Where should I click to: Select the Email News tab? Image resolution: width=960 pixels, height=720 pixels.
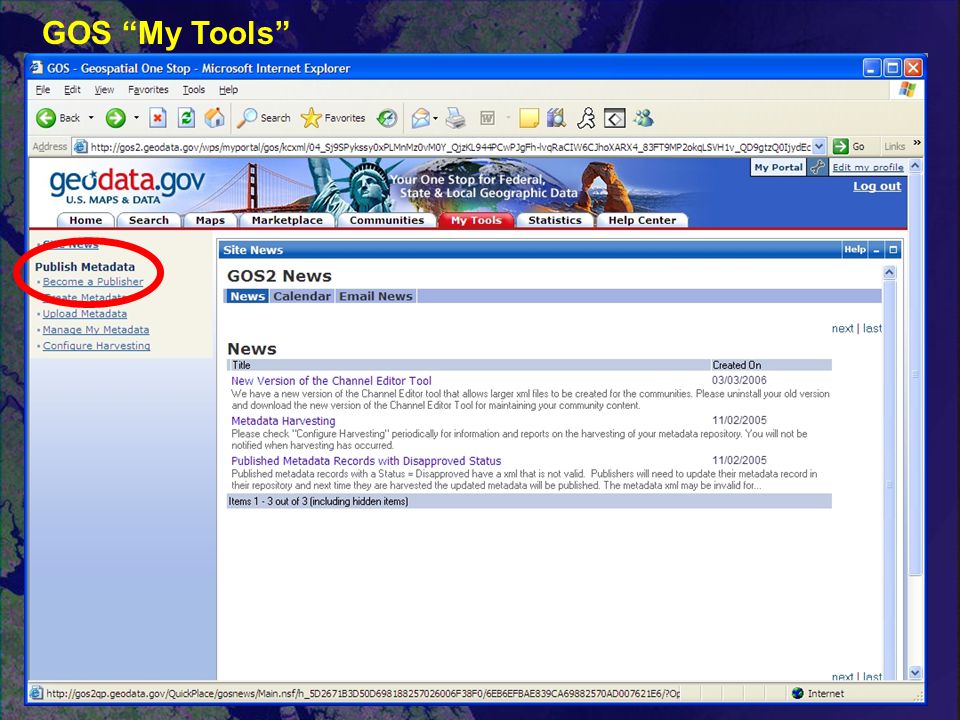(x=376, y=296)
